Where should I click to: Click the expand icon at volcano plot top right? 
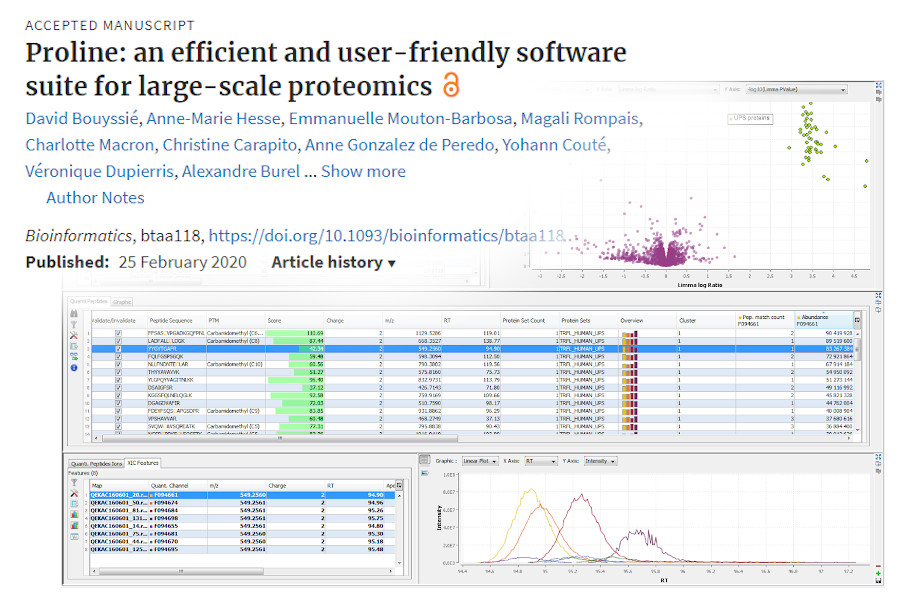pos(879,85)
